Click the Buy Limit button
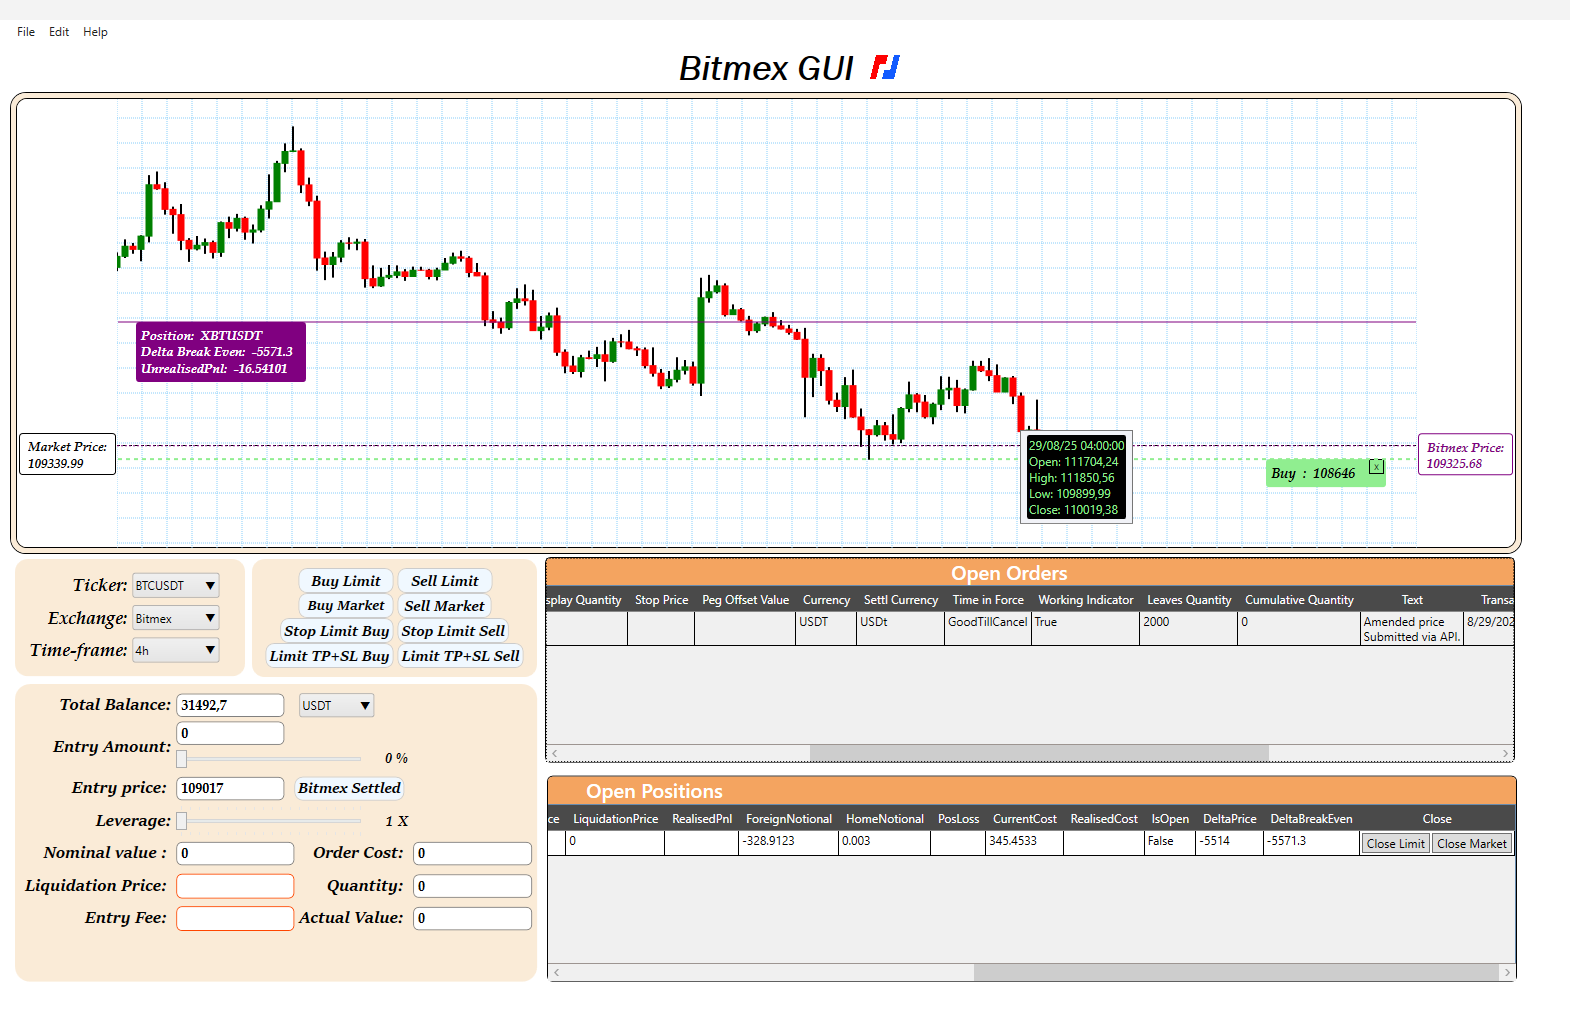 pyautogui.click(x=345, y=581)
